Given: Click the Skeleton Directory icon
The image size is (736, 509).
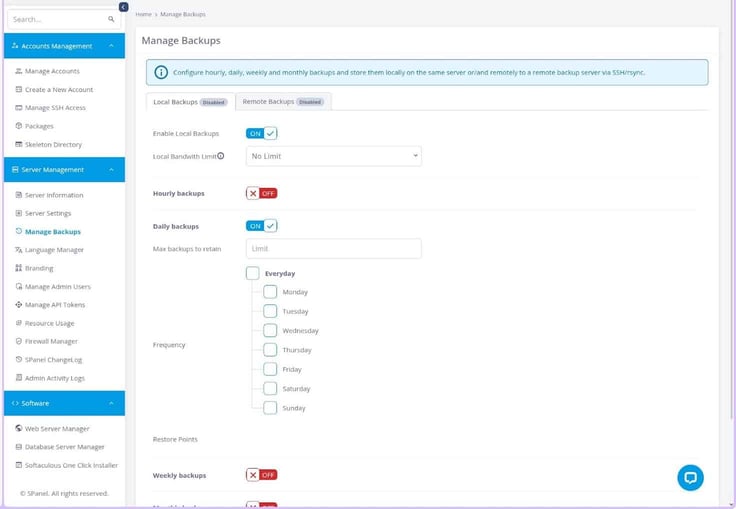Looking at the screenshot, I should tap(19, 144).
